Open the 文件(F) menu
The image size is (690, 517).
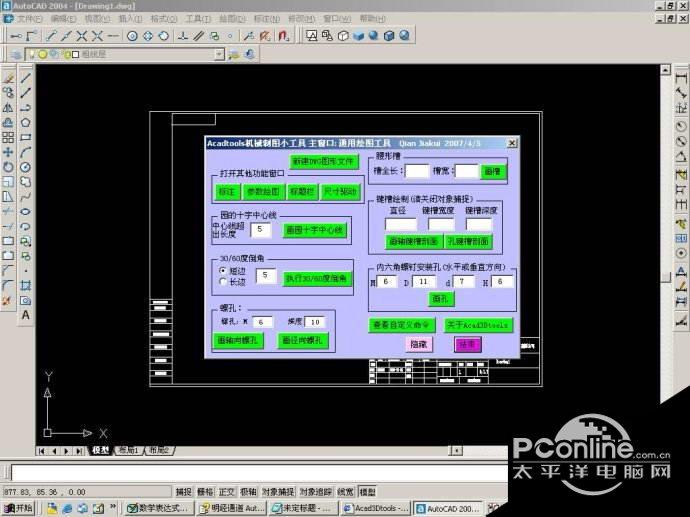(x=29, y=18)
